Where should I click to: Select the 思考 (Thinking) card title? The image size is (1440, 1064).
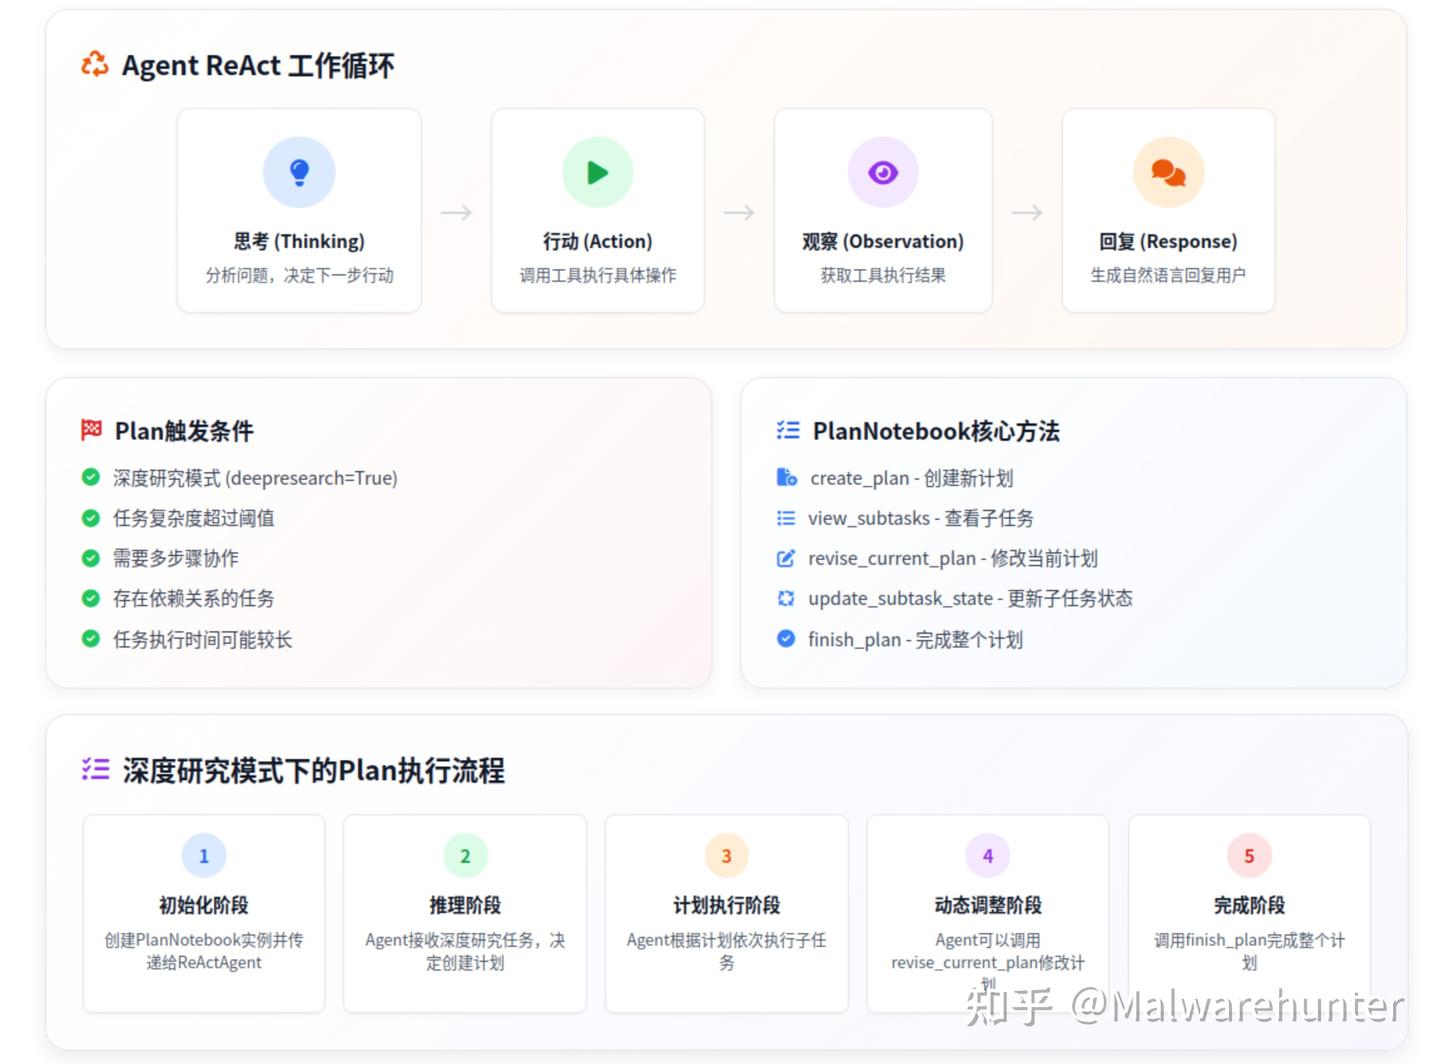[299, 241]
